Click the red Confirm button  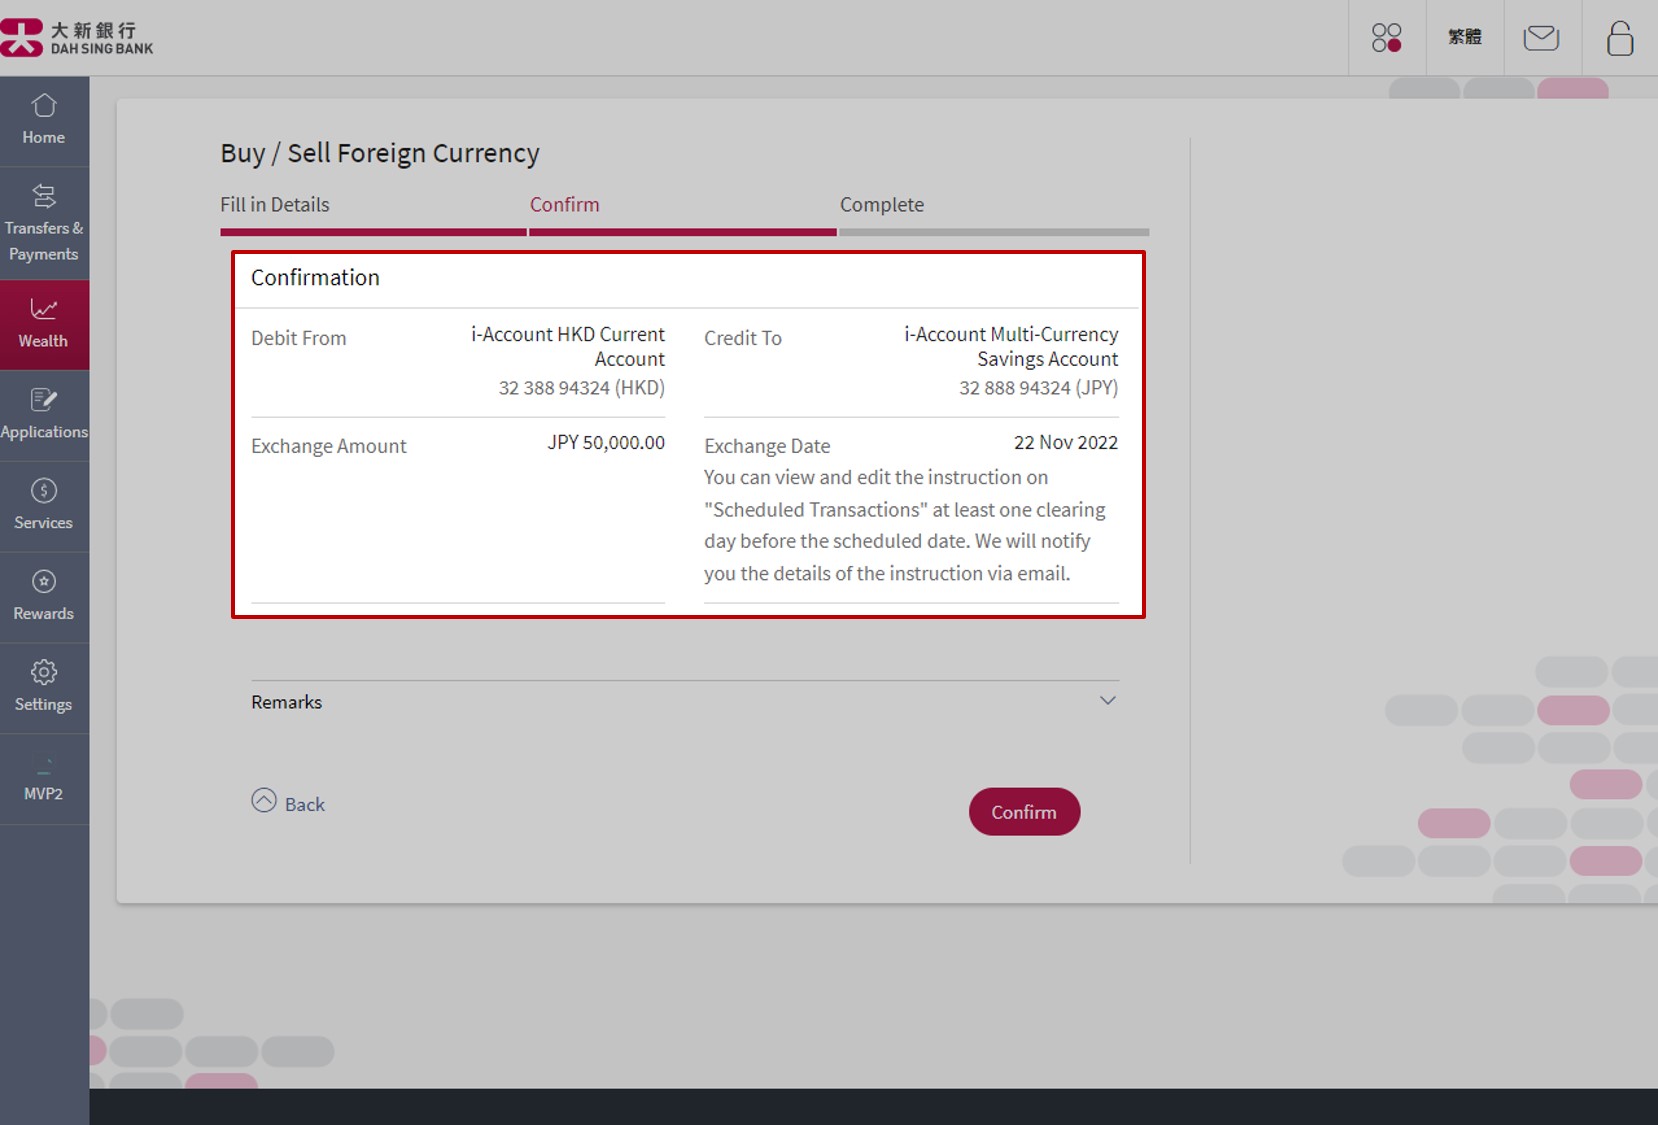[x=1024, y=812]
